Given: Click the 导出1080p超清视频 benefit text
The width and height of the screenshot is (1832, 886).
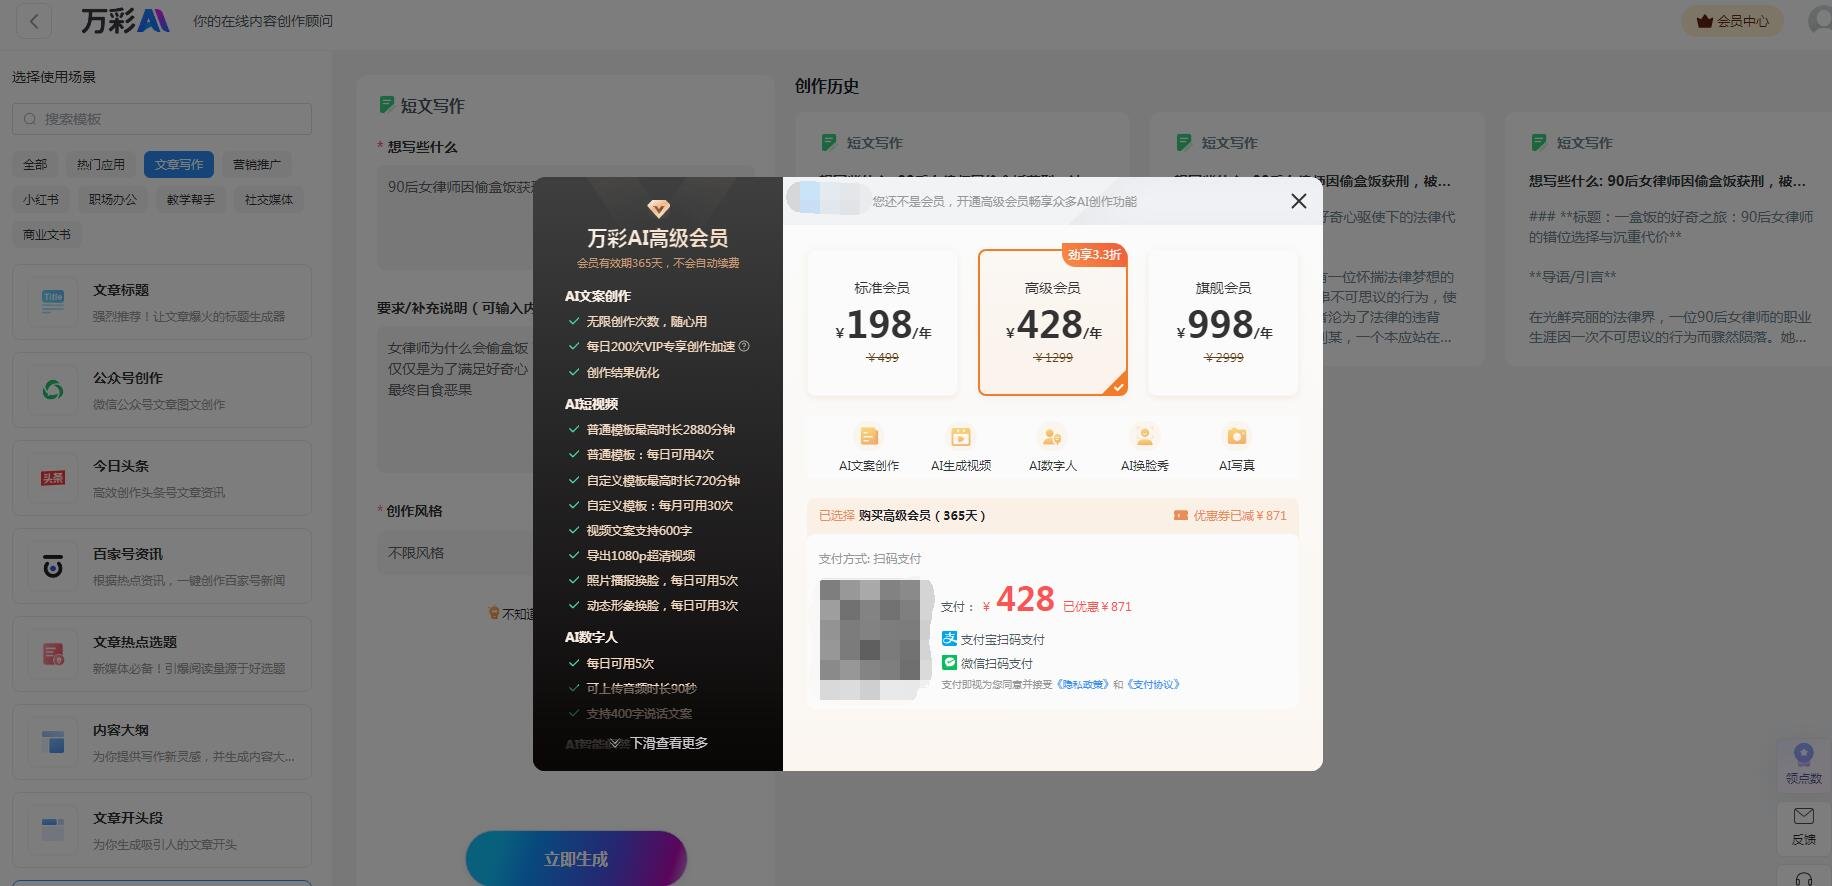Looking at the screenshot, I should pyautogui.click(x=640, y=556).
